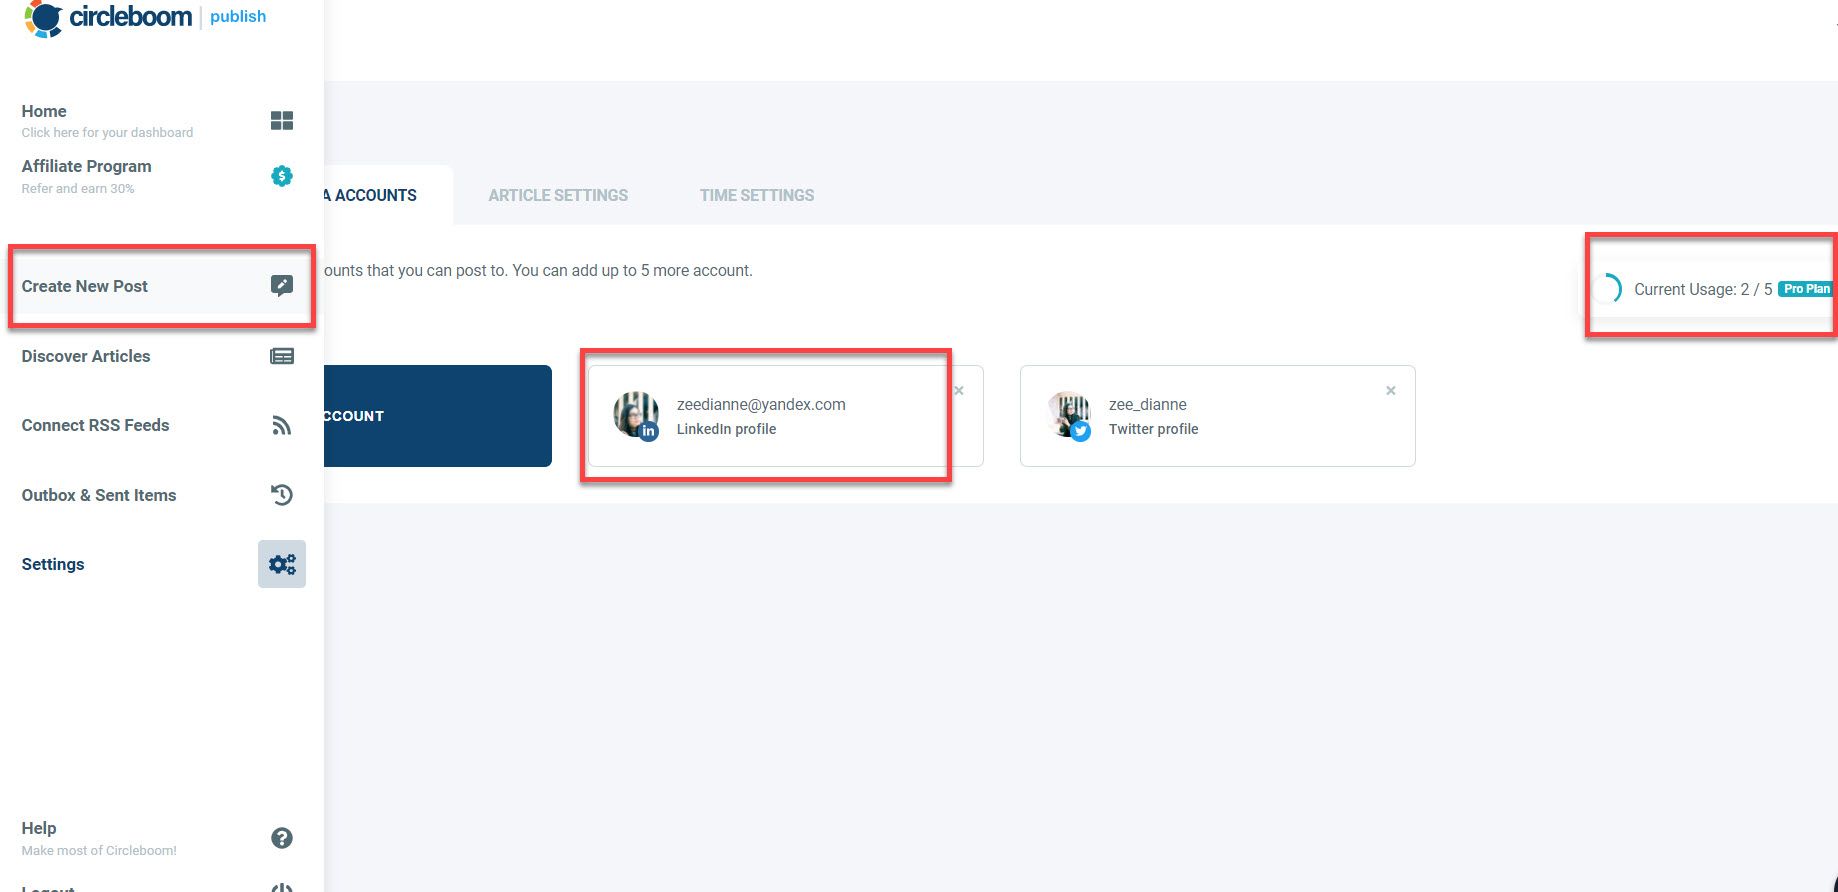The image size is (1838, 892).
Task: Select the zee_dianne Twitter profile card
Action: (1217, 416)
